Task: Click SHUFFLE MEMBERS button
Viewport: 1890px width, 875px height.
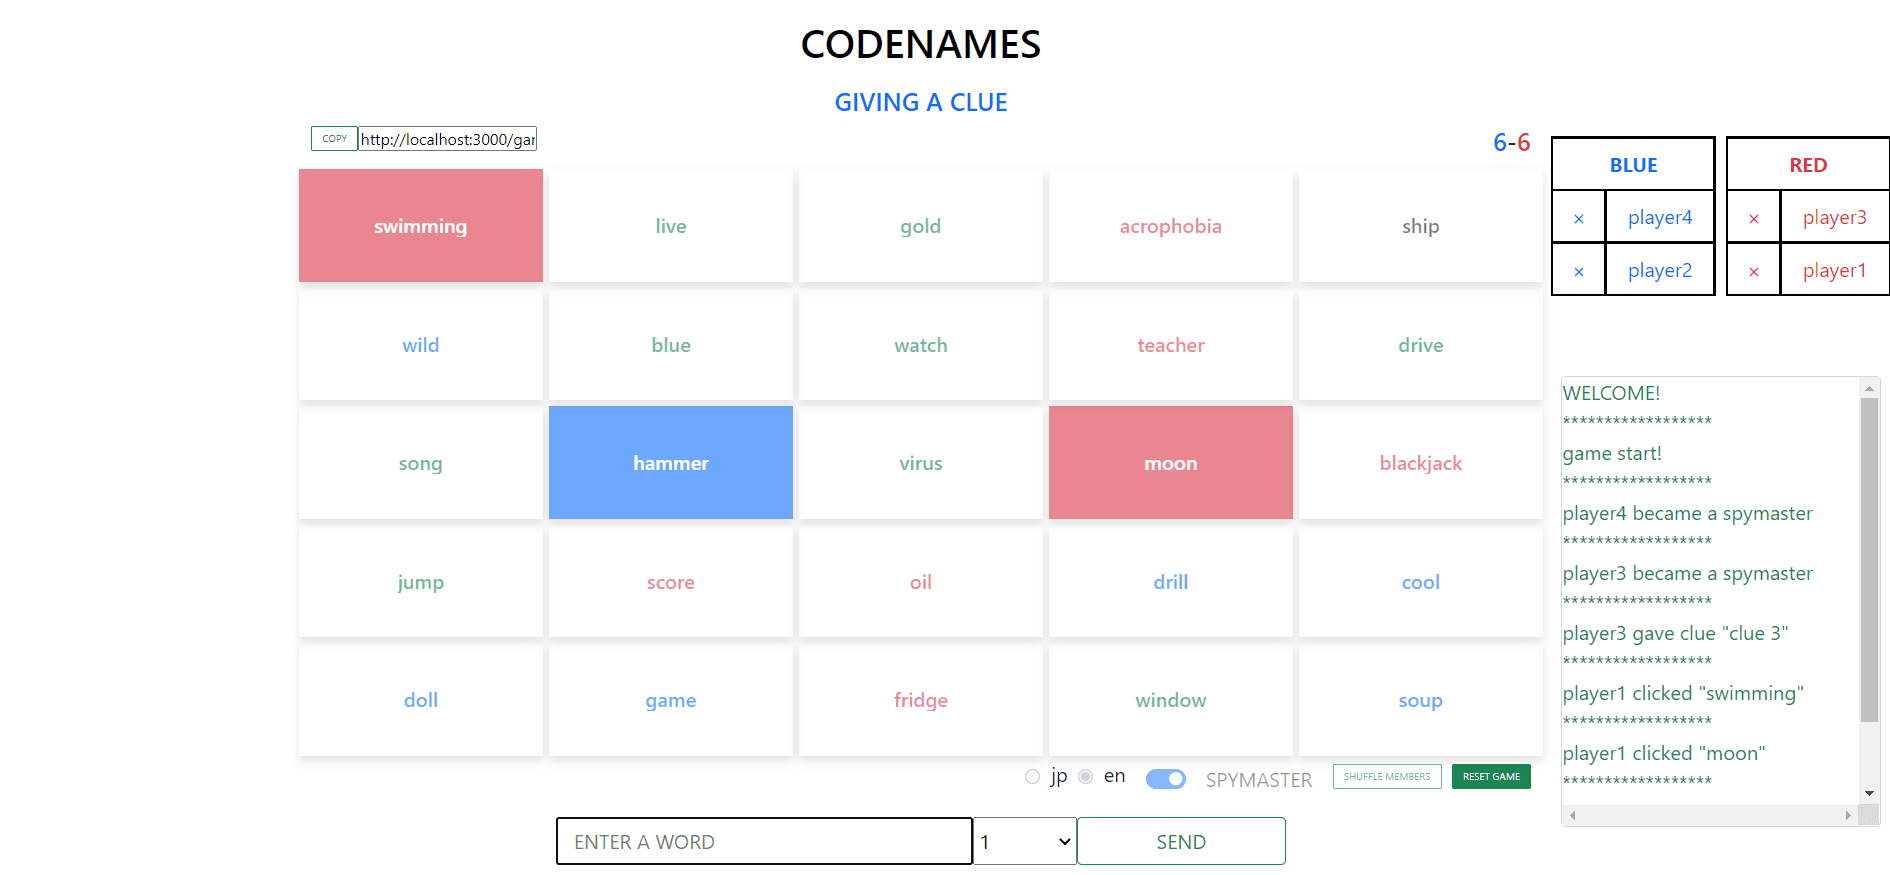Action: pos(1387,777)
